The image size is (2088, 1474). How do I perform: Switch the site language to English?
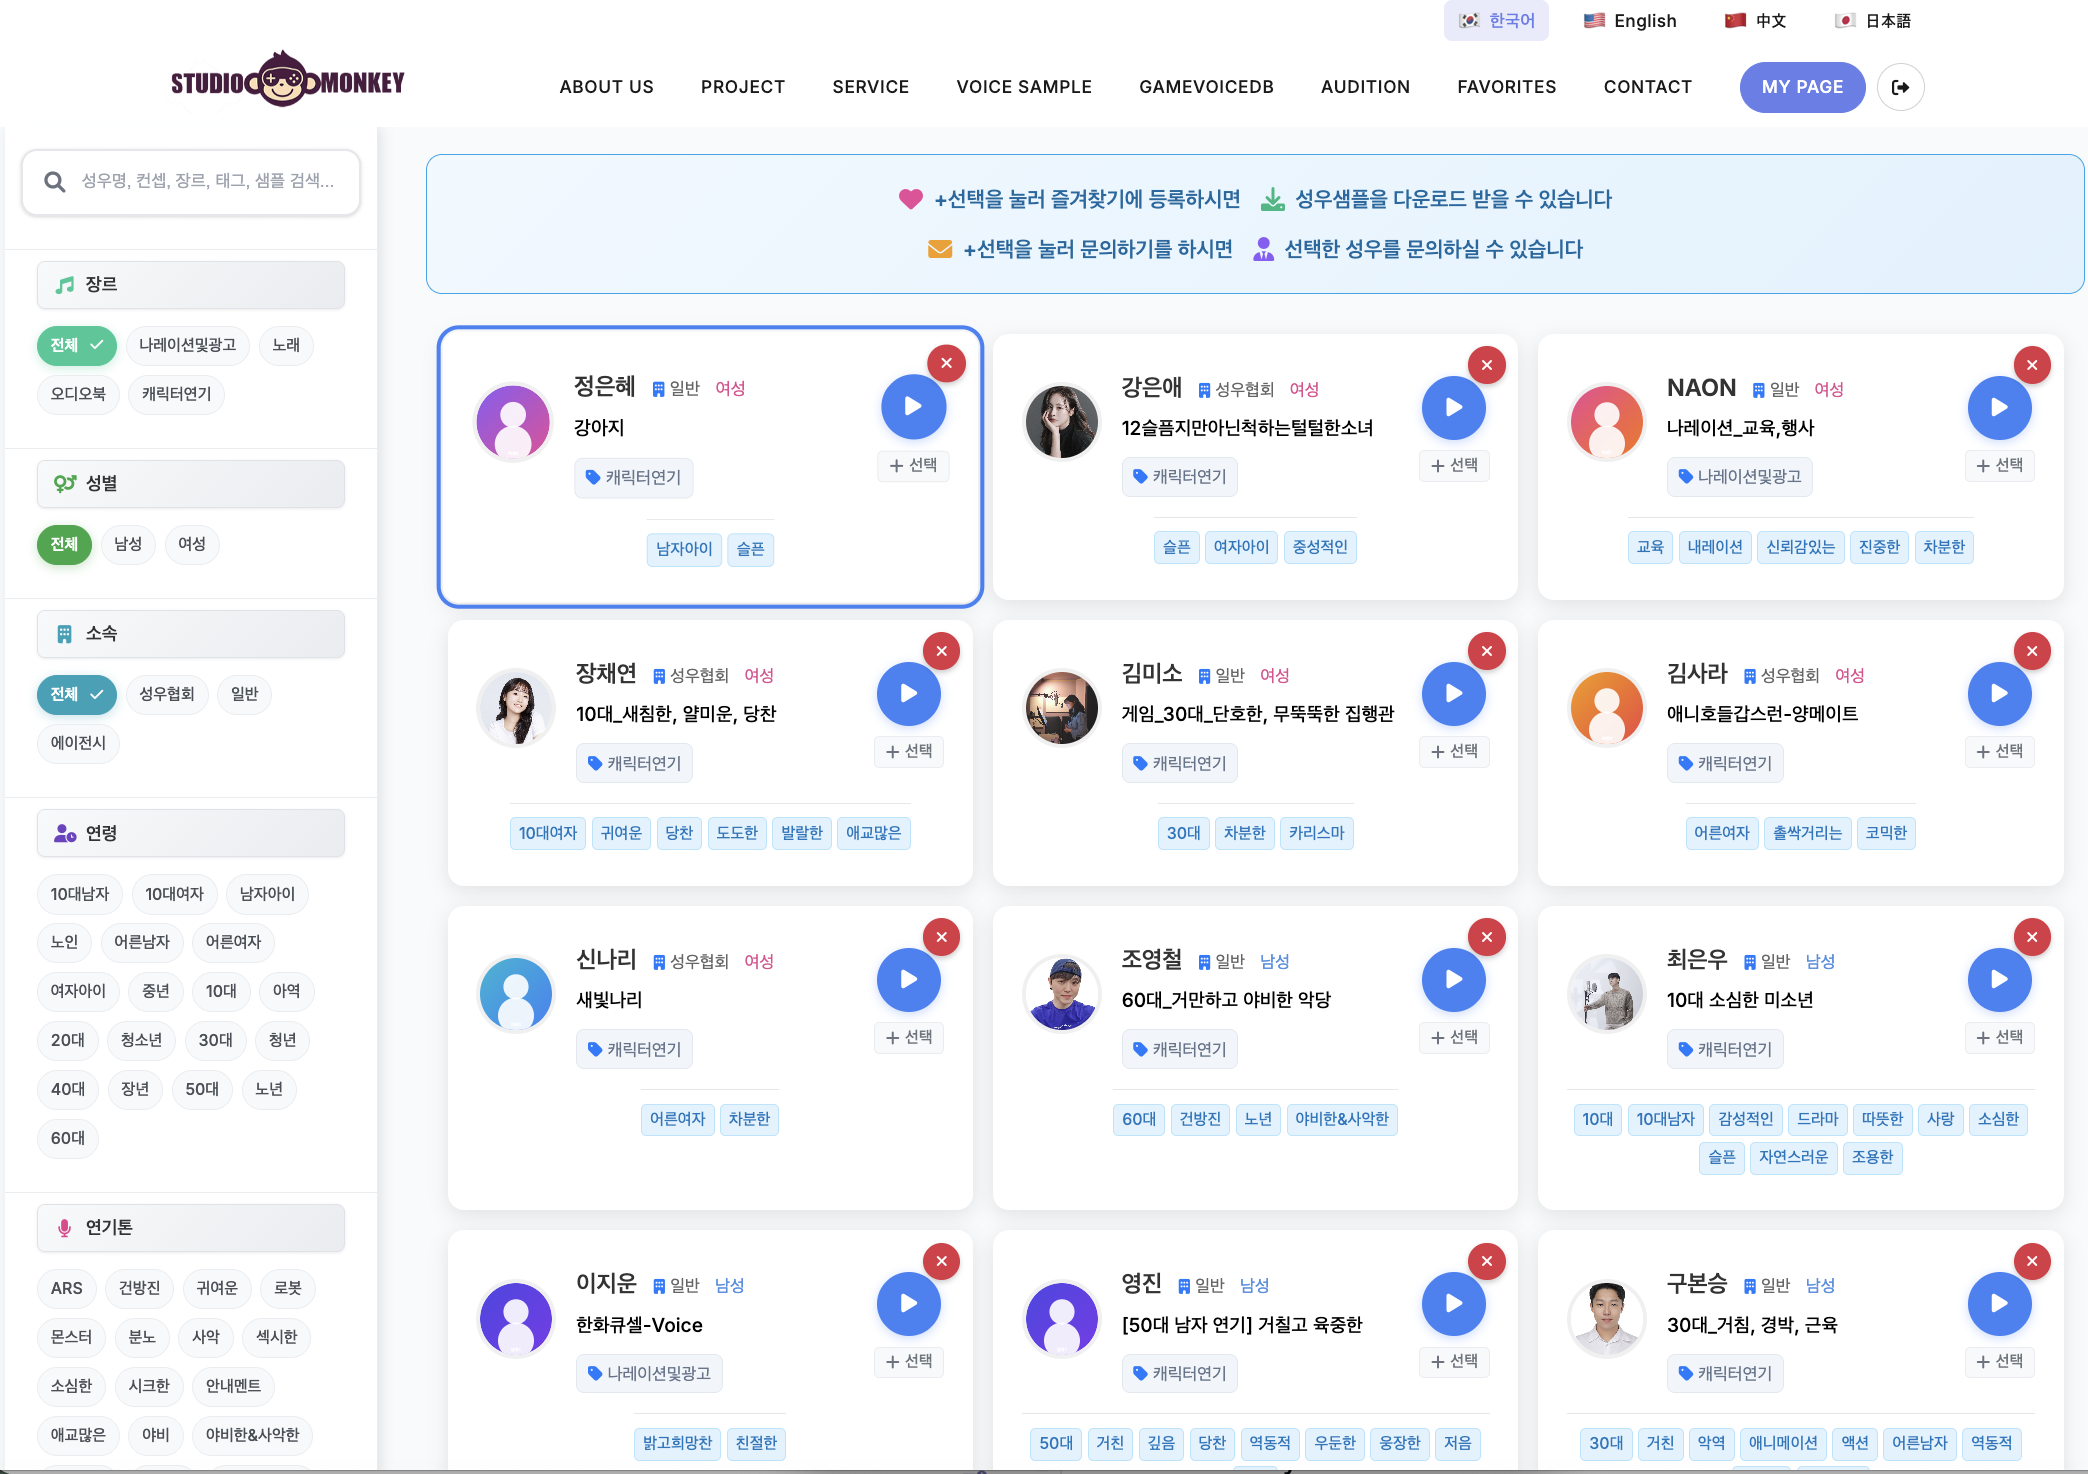point(1630,20)
